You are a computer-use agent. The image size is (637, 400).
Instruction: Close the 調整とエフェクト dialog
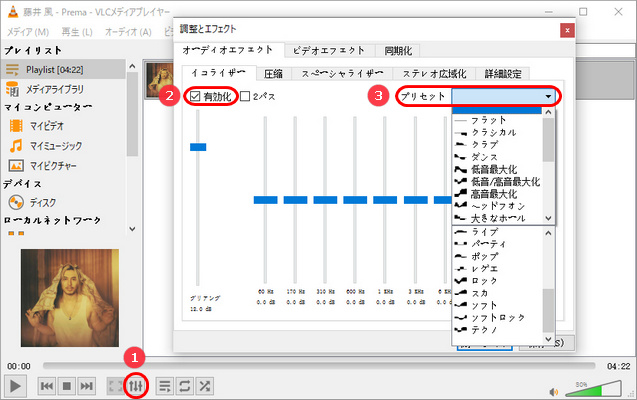tap(567, 30)
